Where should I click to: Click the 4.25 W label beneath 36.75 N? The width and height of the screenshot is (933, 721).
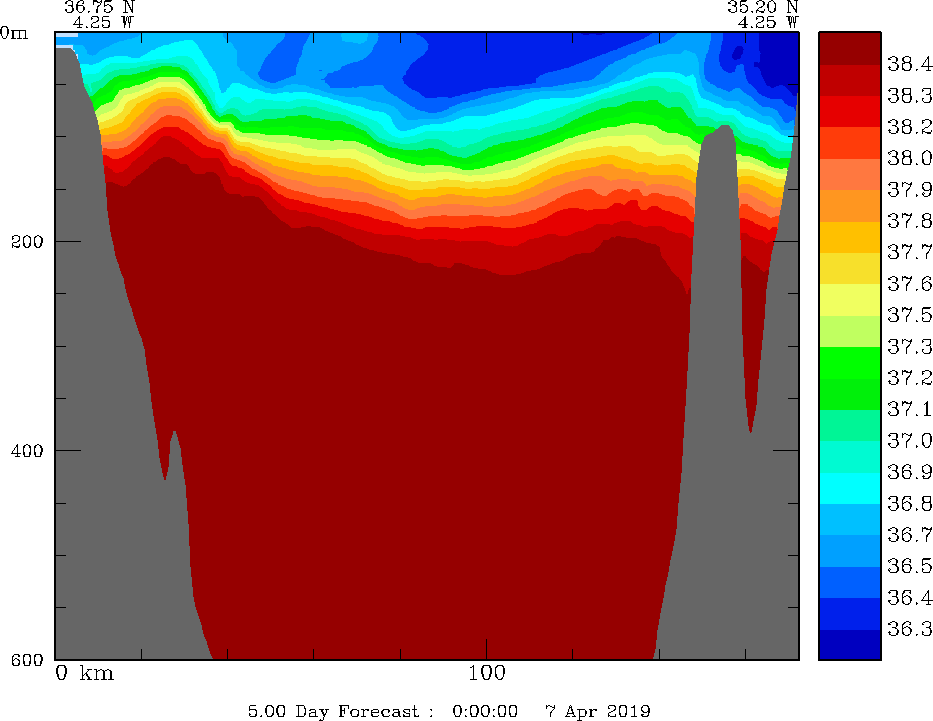click(x=103, y=22)
